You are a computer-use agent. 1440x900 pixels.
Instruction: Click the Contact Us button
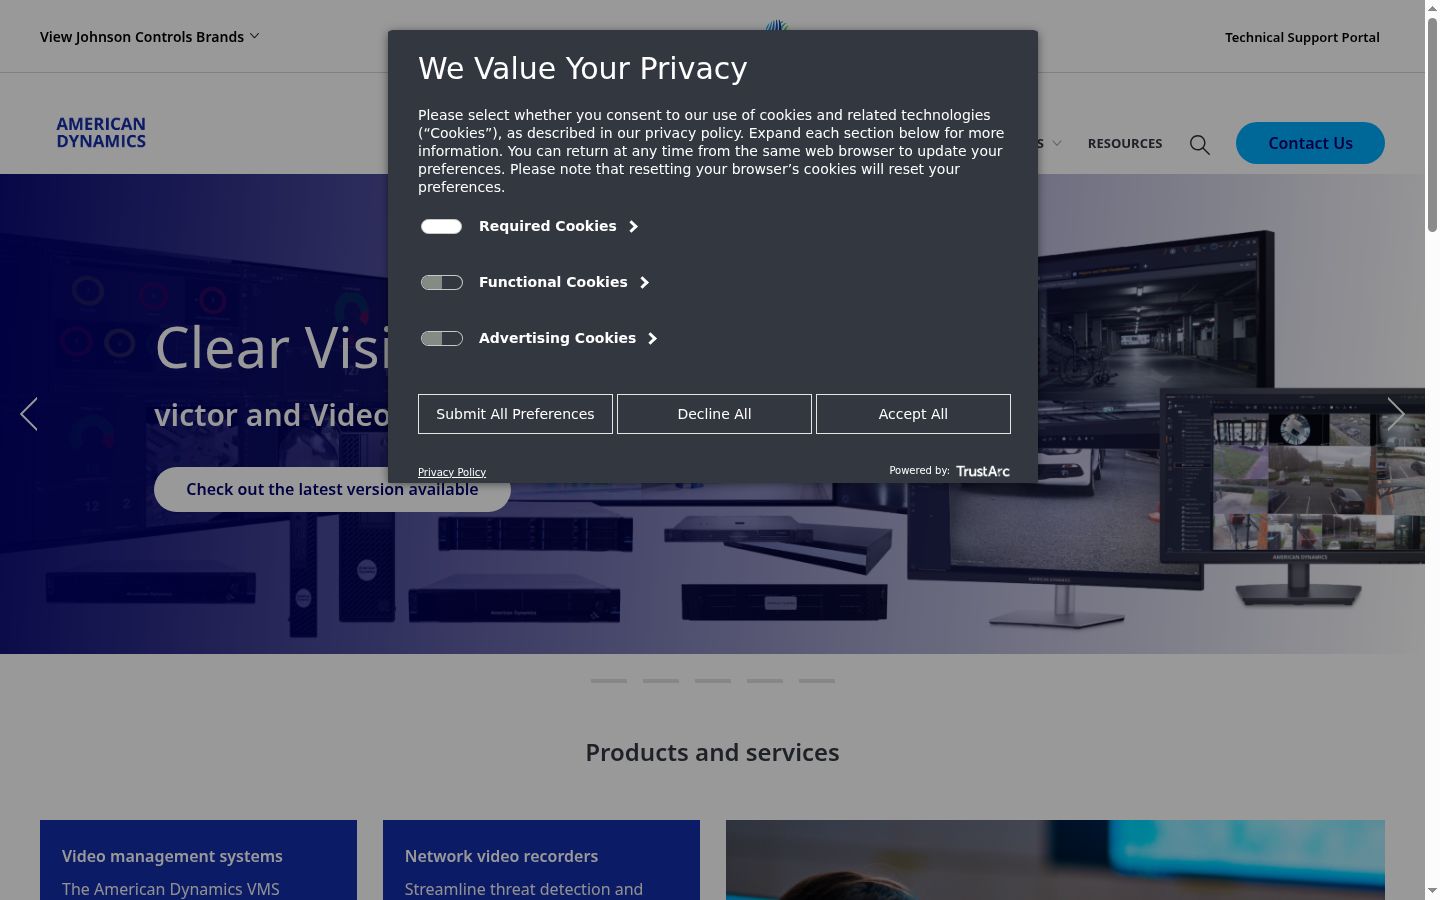pyautogui.click(x=1310, y=143)
